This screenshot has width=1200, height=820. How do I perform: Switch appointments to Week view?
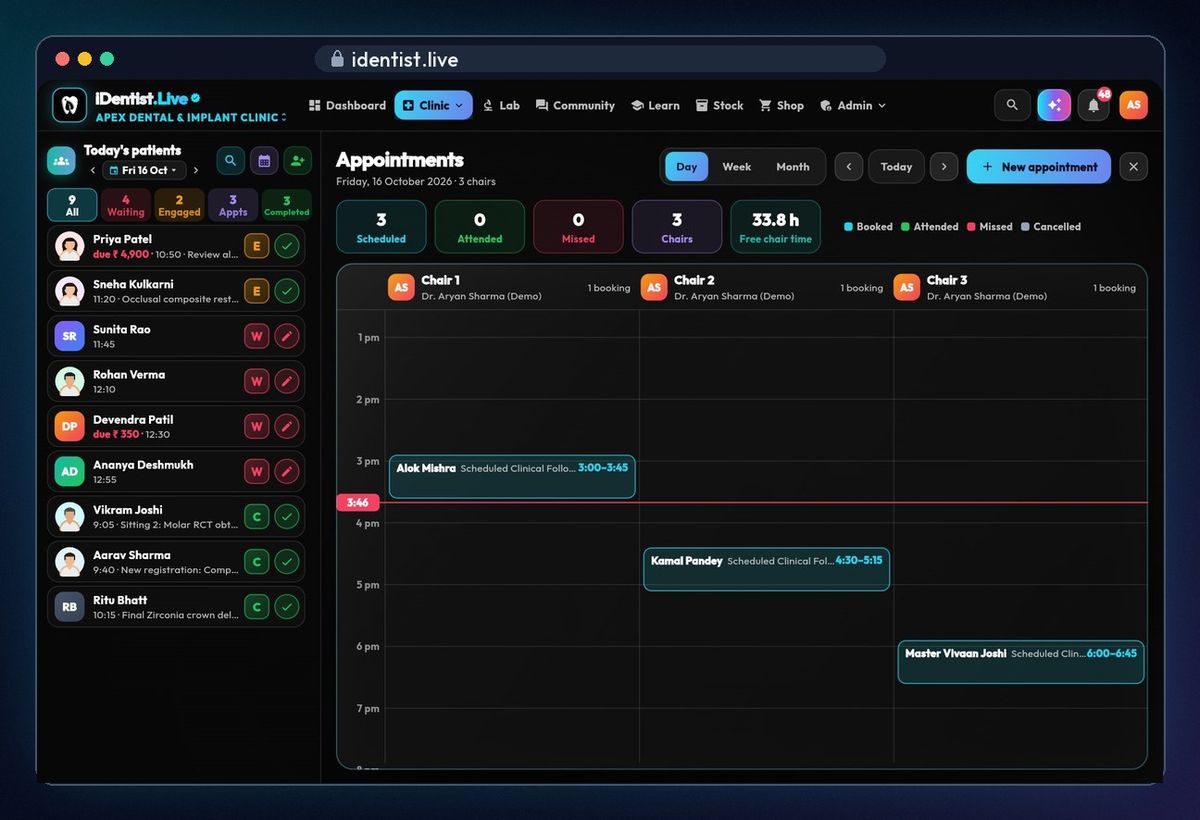tap(737, 167)
